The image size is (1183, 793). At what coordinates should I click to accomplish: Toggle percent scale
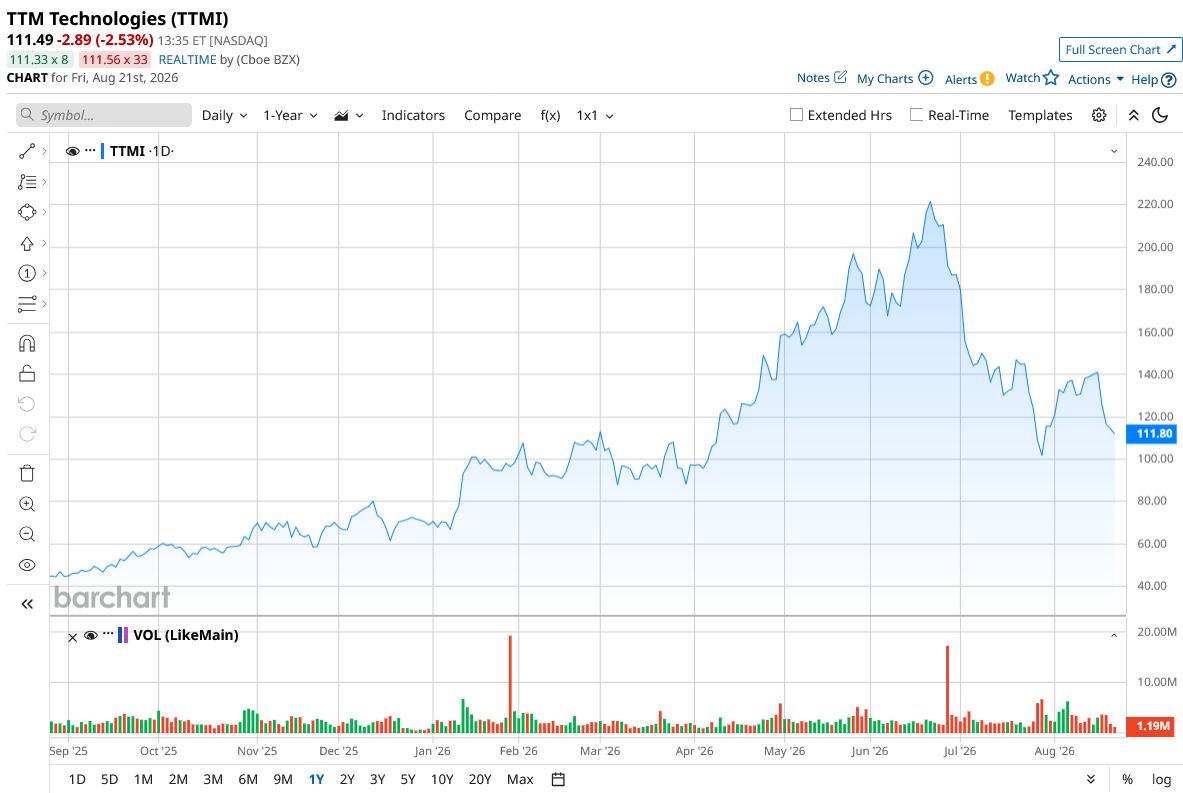tap(1127, 779)
